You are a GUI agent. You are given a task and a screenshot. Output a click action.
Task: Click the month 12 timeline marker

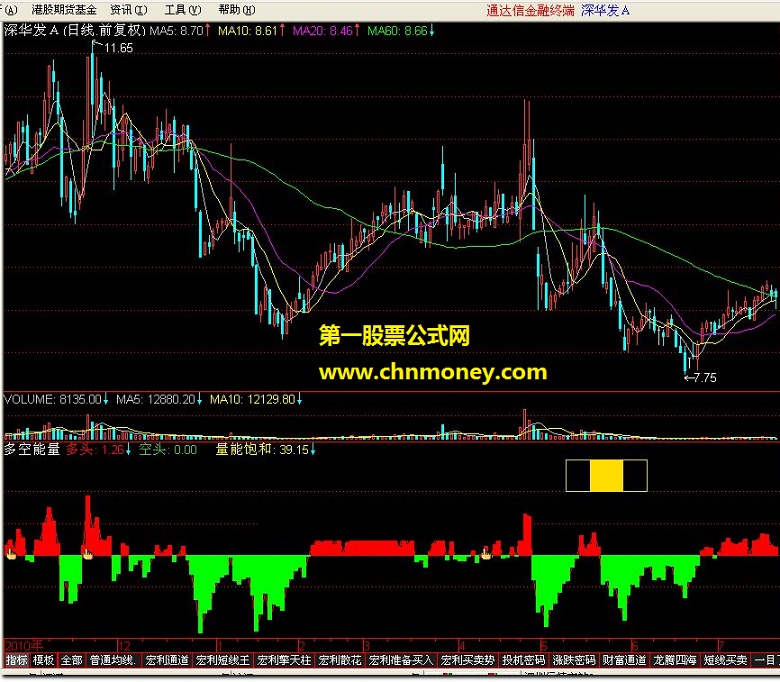[124, 646]
